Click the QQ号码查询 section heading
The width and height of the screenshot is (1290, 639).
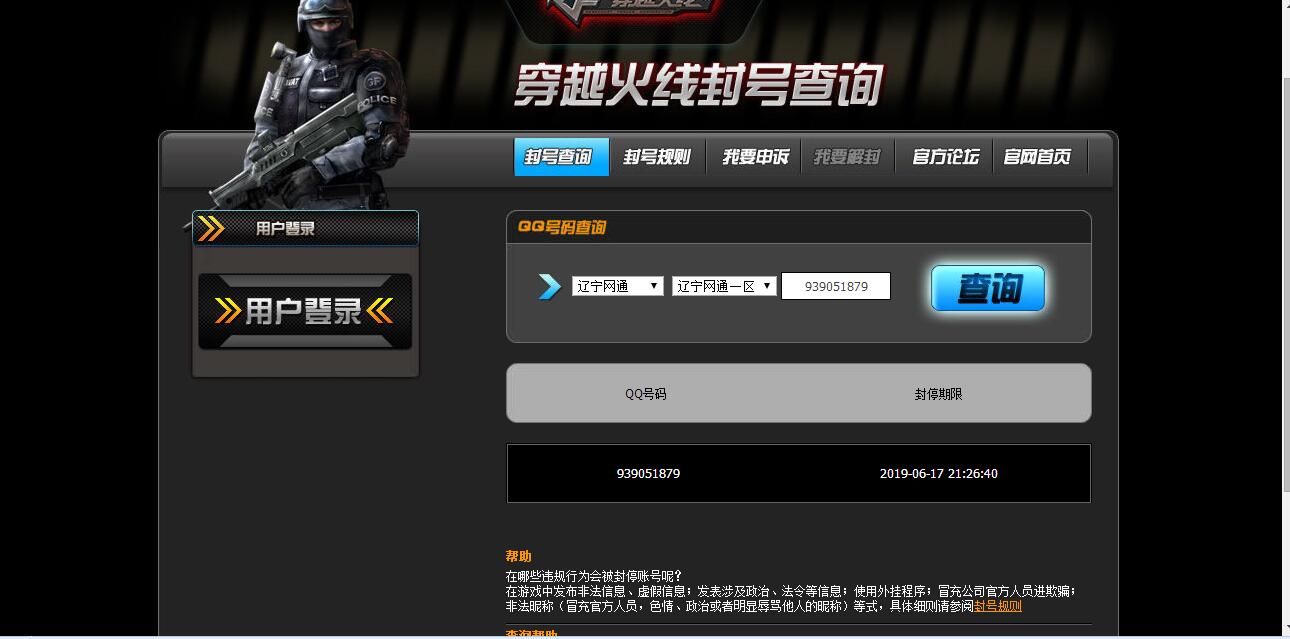562,227
